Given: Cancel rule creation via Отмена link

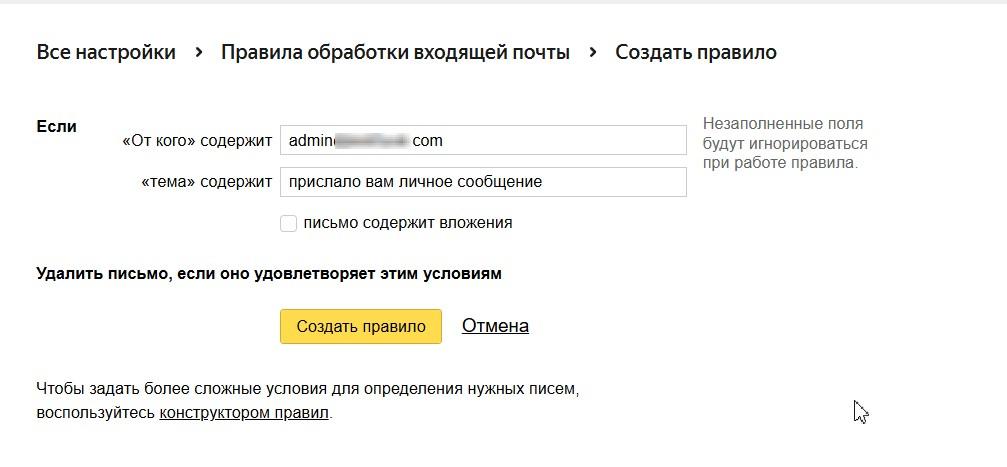Looking at the screenshot, I should tap(495, 326).
